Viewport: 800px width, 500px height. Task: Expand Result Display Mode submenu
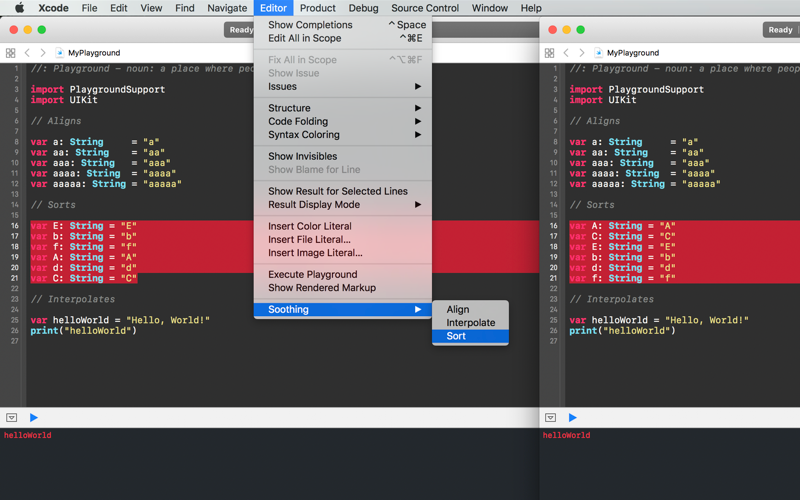(343, 204)
